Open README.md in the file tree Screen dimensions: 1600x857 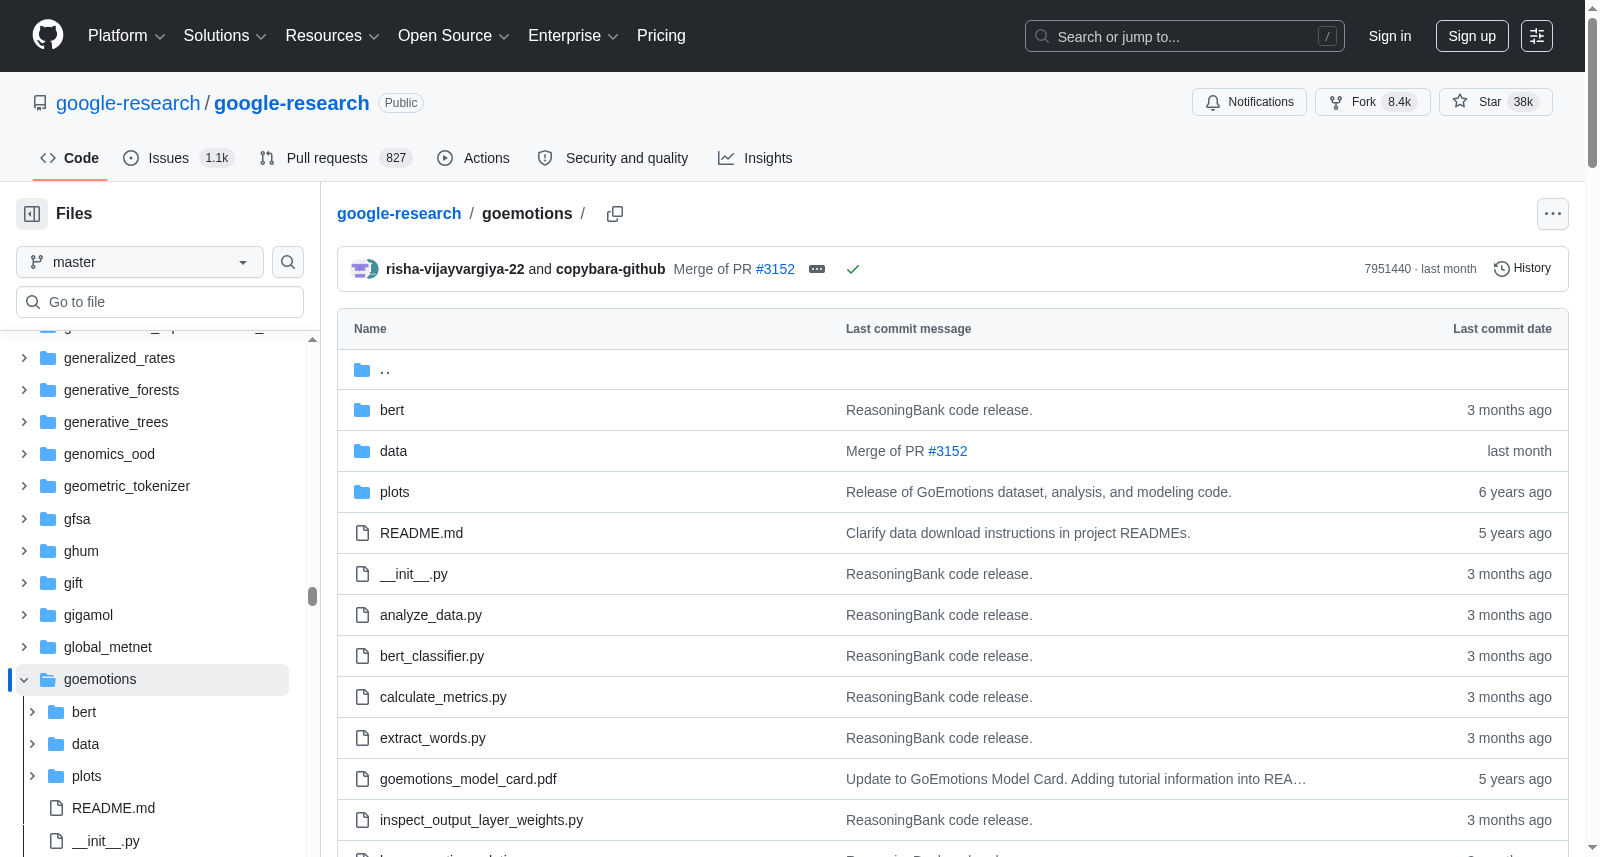pyautogui.click(x=113, y=808)
